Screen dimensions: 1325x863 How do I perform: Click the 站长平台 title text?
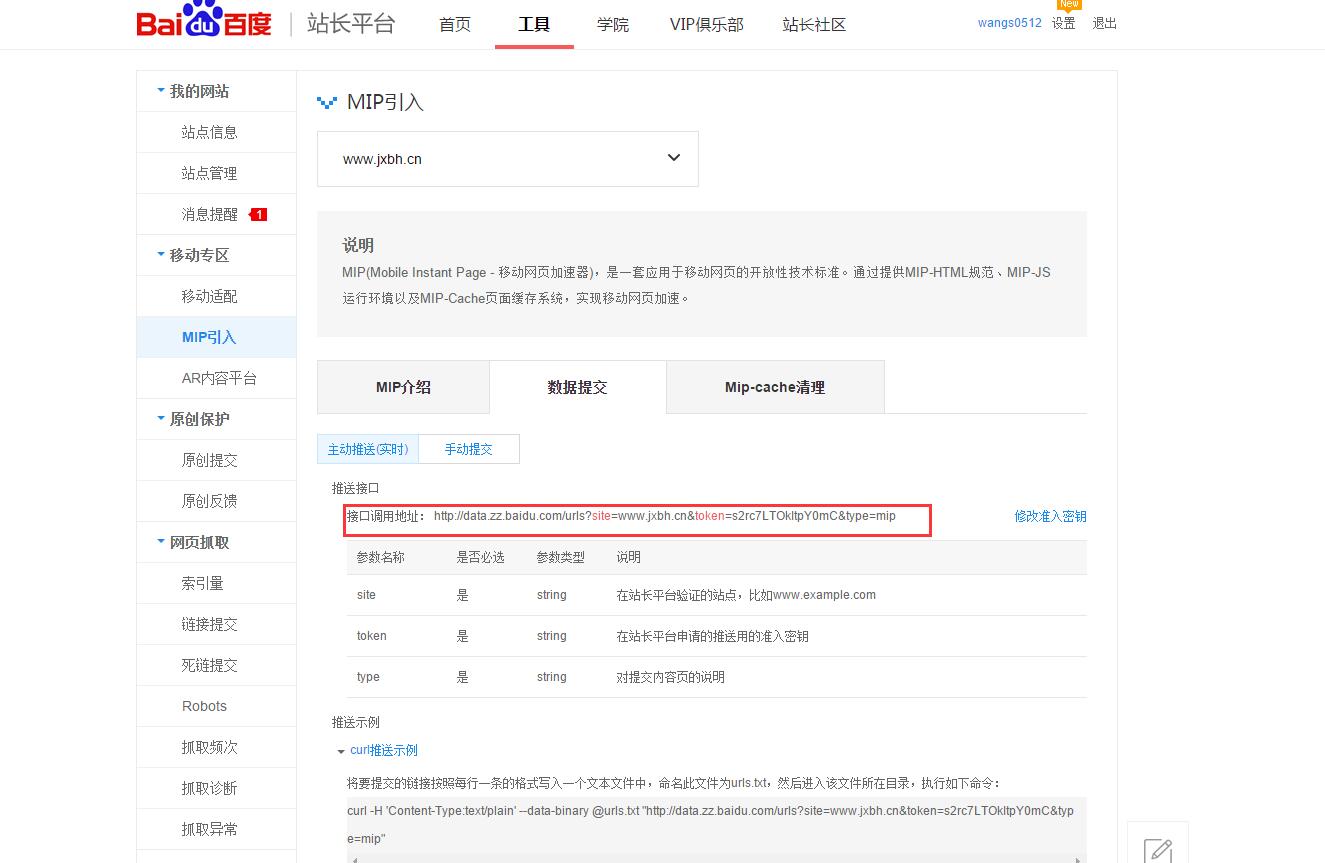pyautogui.click(x=351, y=23)
